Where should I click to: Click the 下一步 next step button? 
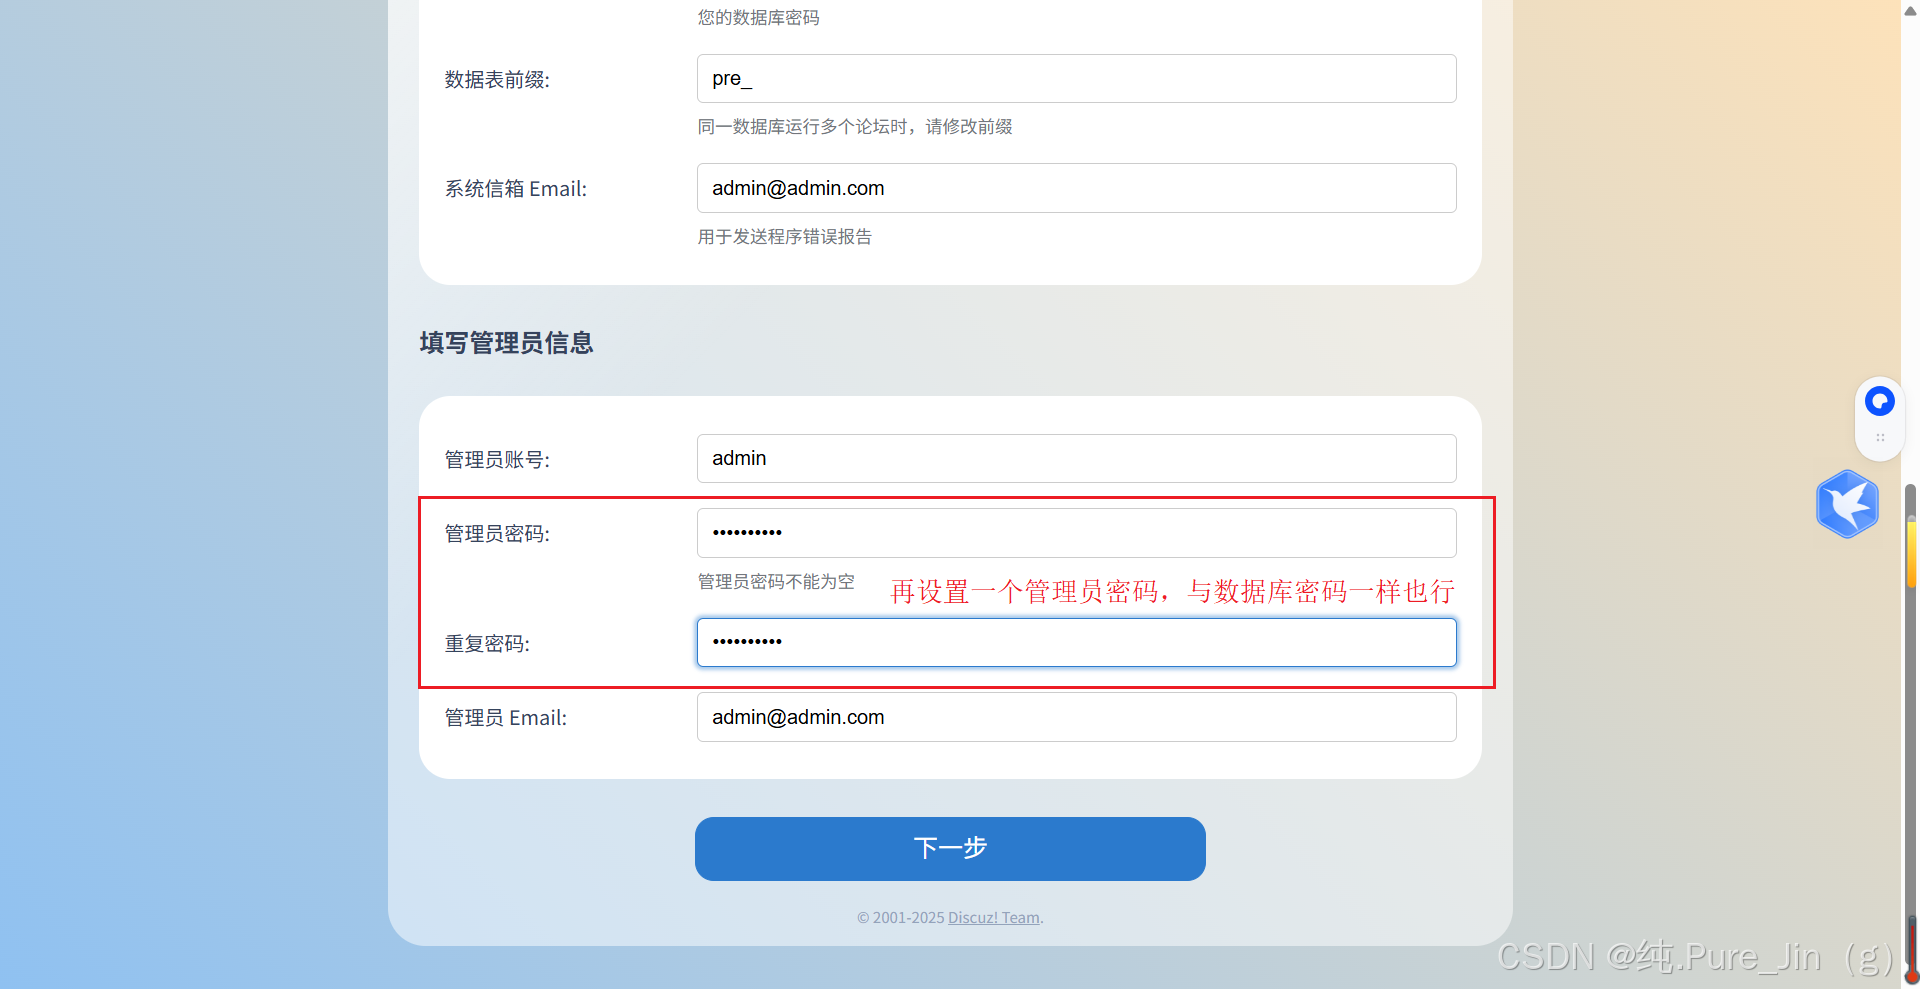tap(950, 848)
